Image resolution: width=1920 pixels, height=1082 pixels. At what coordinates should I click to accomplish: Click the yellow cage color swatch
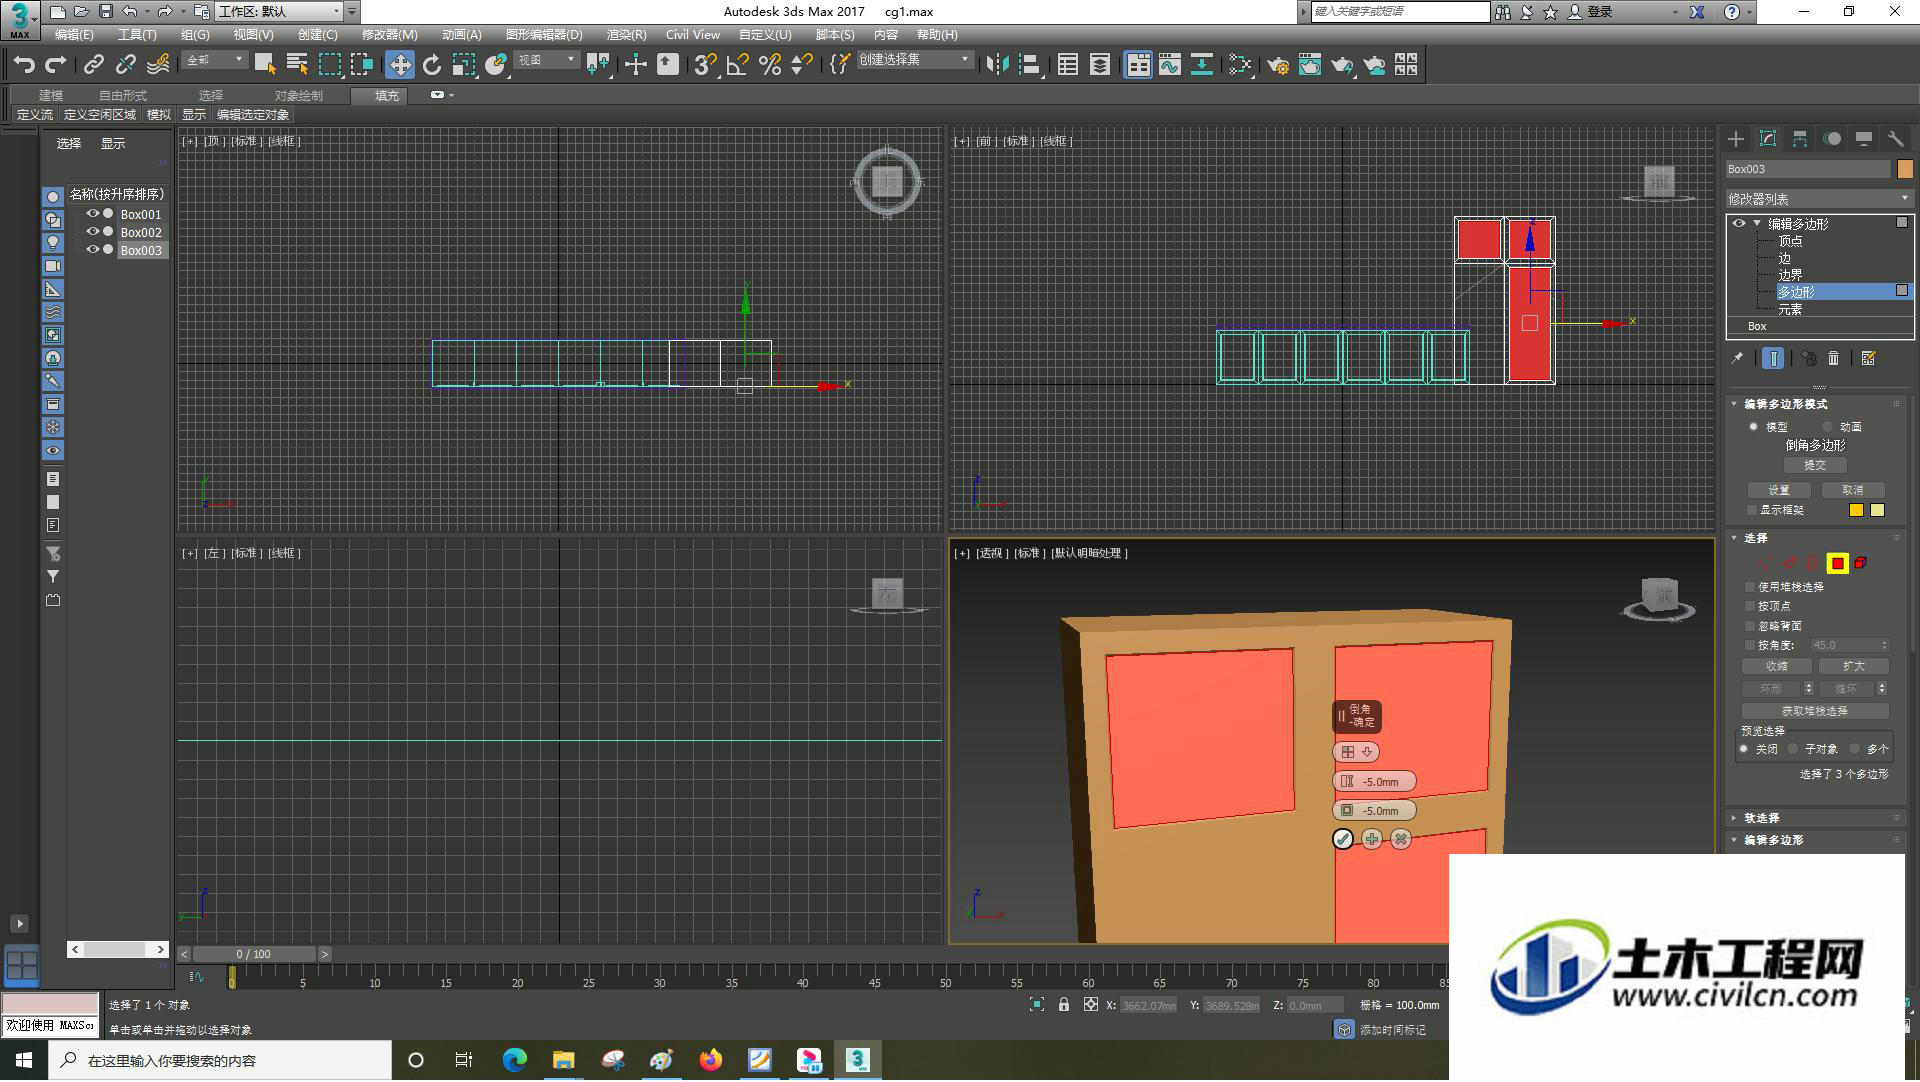[1856, 510]
